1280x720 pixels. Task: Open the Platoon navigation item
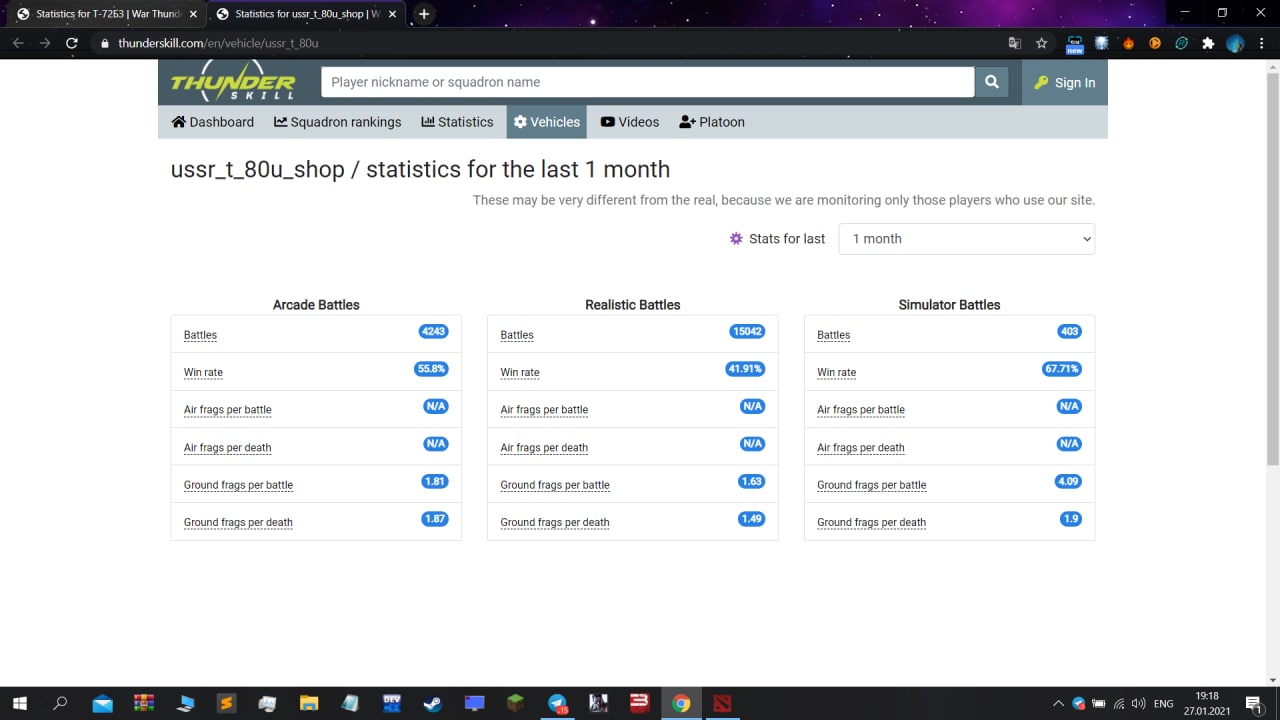click(712, 122)
